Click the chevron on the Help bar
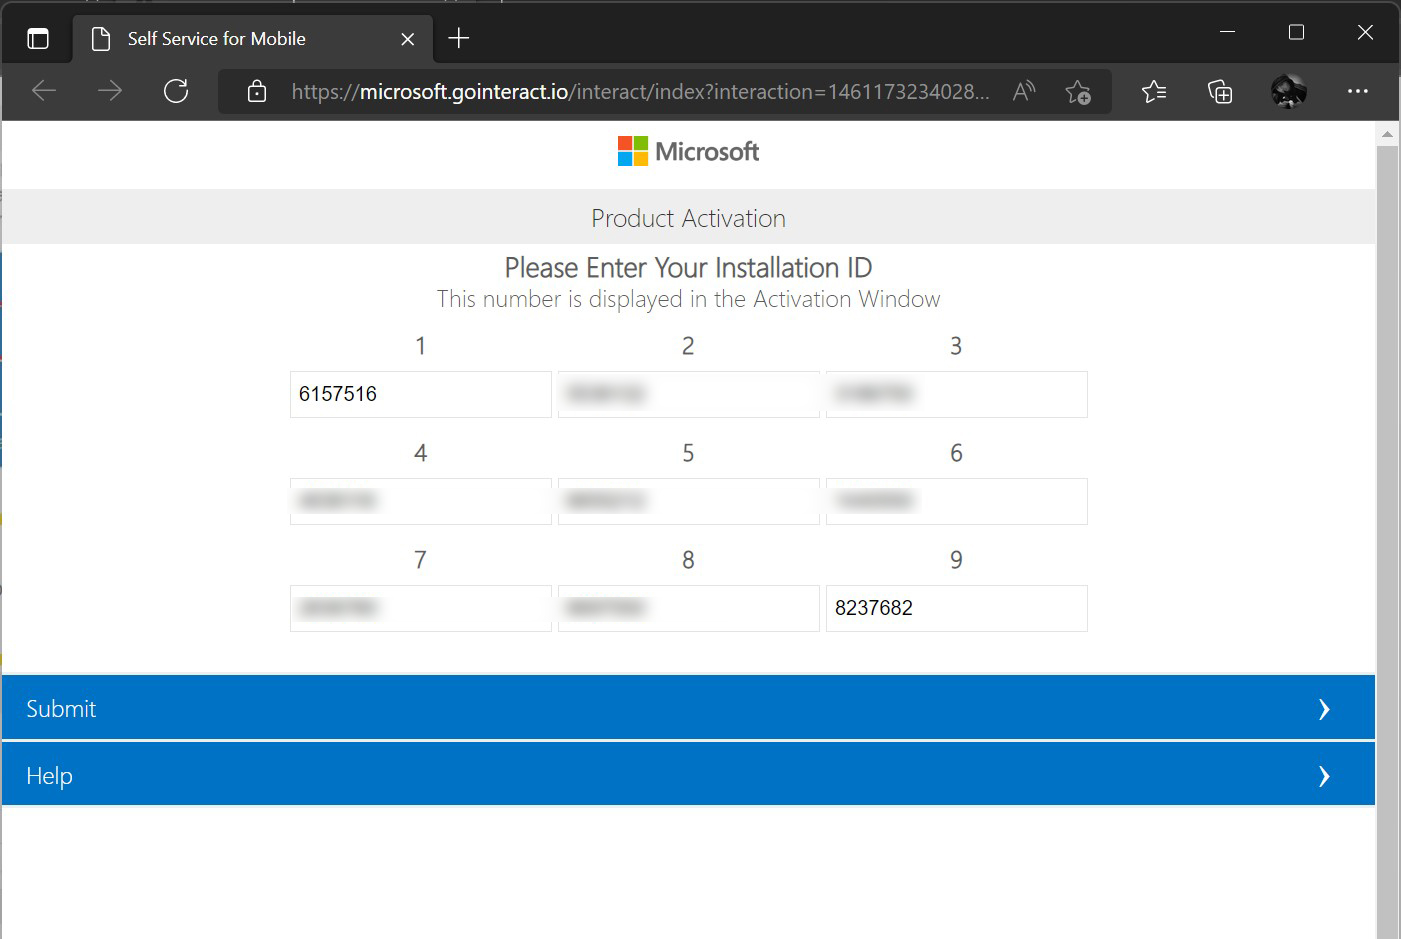 click(1324, 776)
